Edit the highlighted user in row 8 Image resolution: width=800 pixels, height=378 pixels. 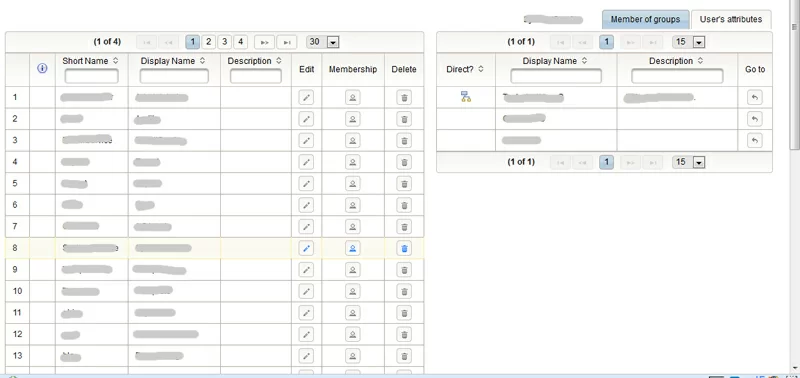pyautogui.click(x=306, y=248)
